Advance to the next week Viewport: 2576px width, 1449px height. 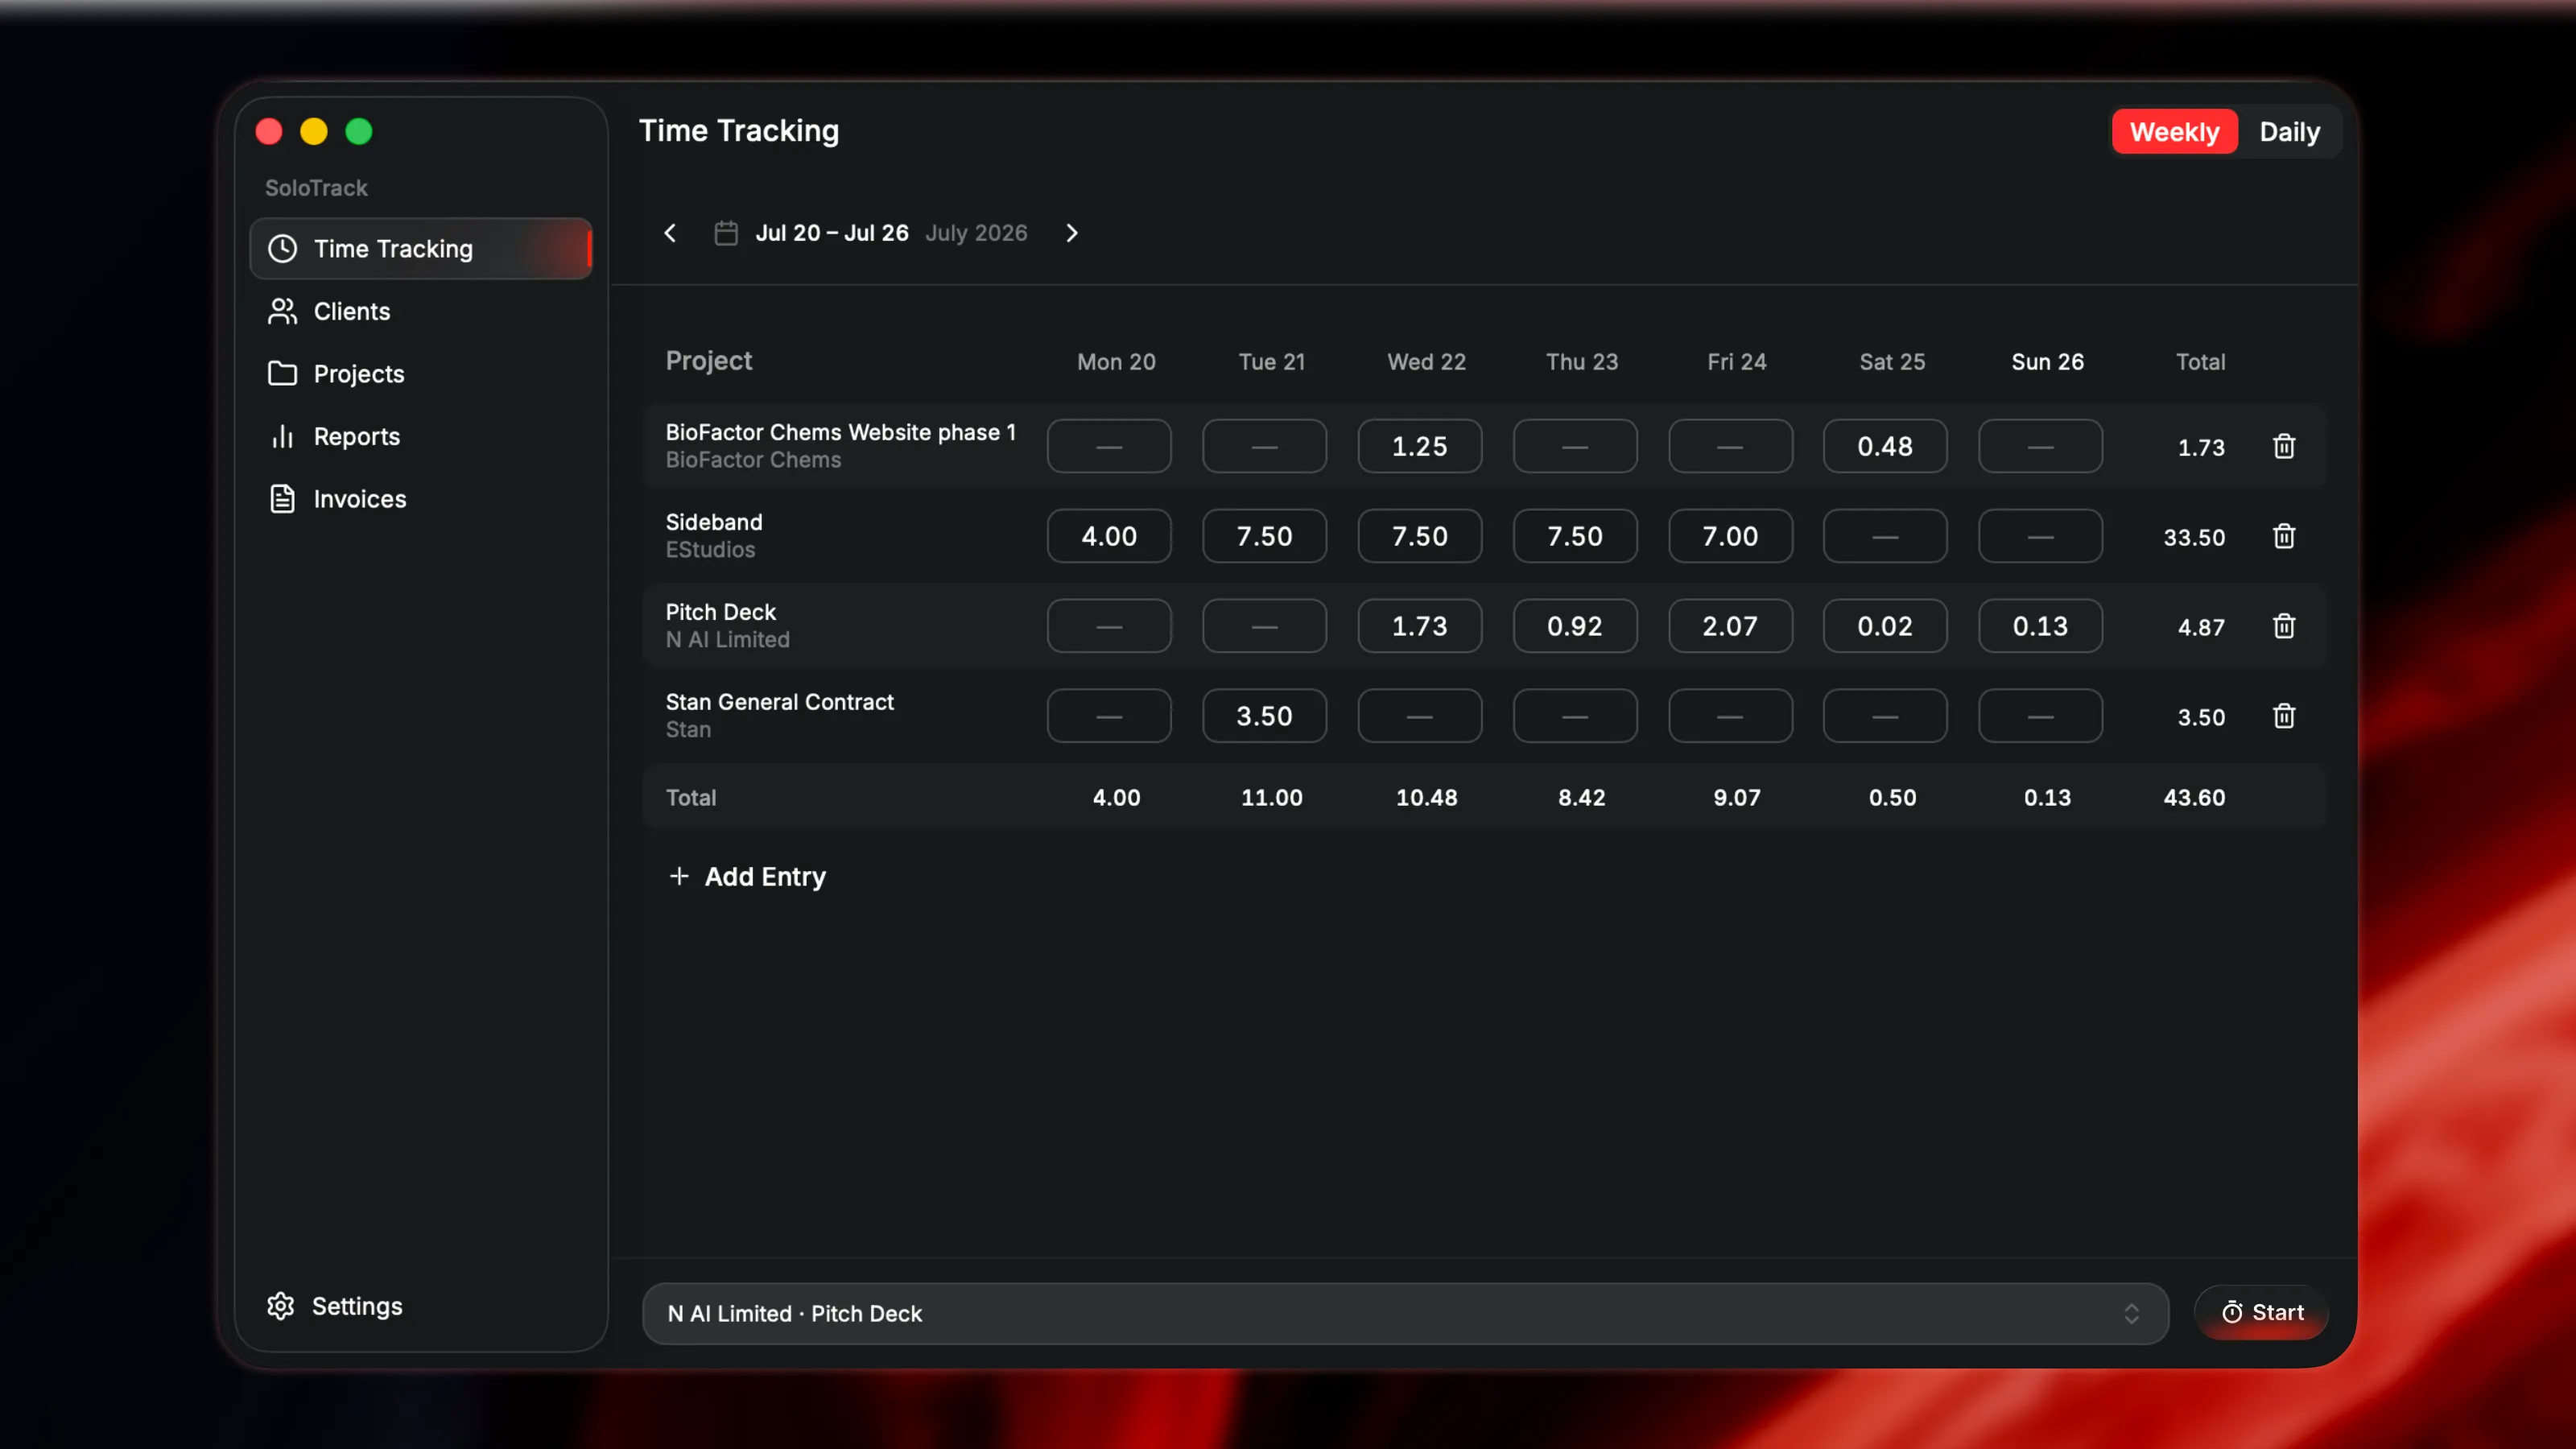click(1072, 233)
